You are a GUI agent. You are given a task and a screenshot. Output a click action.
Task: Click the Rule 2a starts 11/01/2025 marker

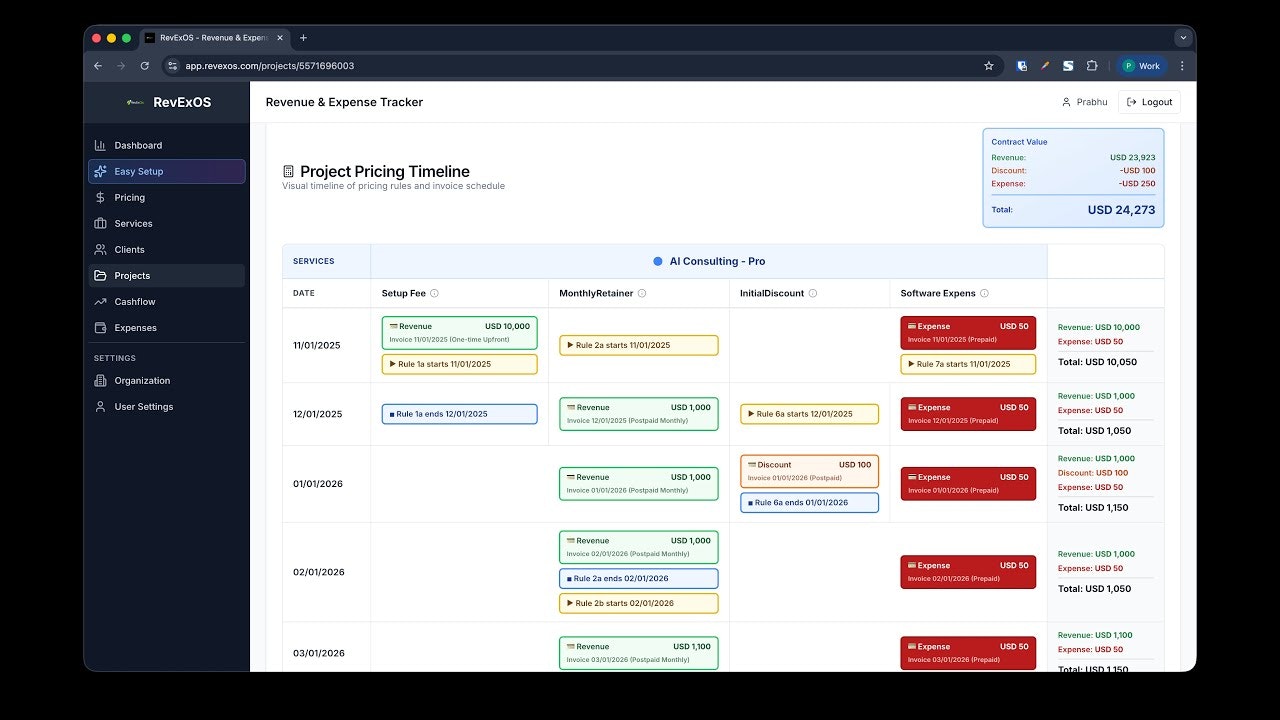pyautogui.click(x=638, y=345)
